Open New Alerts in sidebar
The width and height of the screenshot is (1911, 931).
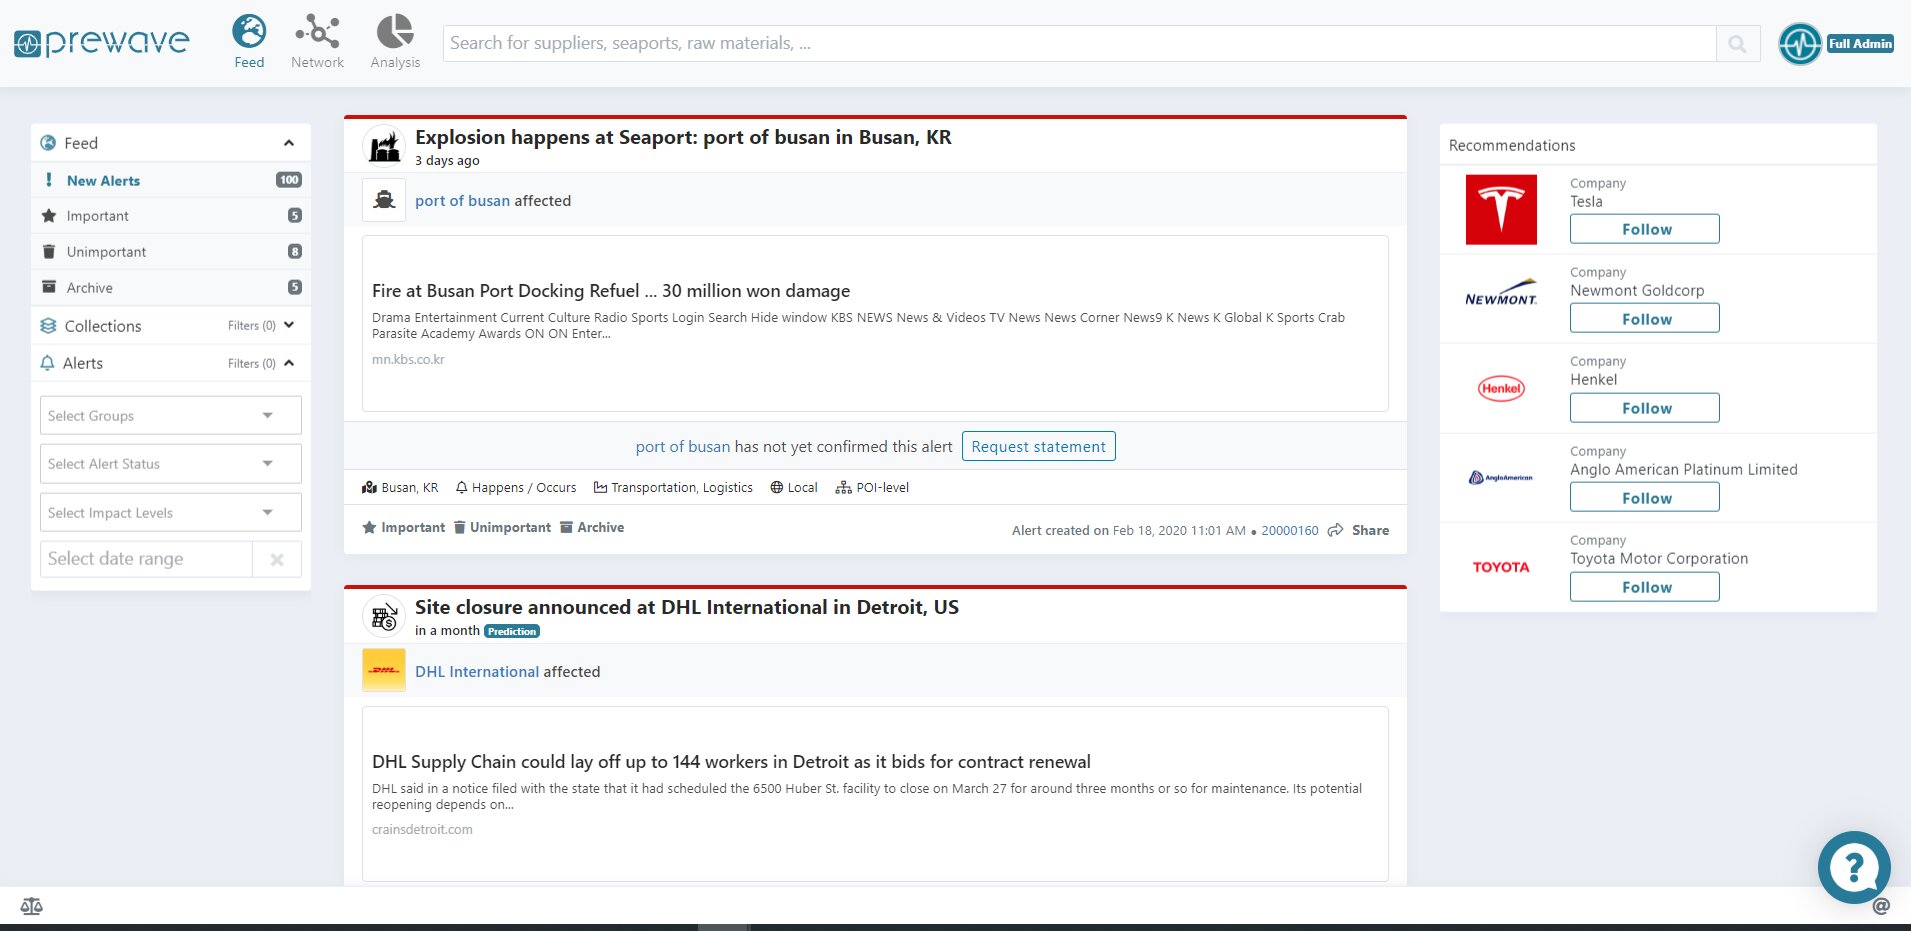tap(103, 181)
